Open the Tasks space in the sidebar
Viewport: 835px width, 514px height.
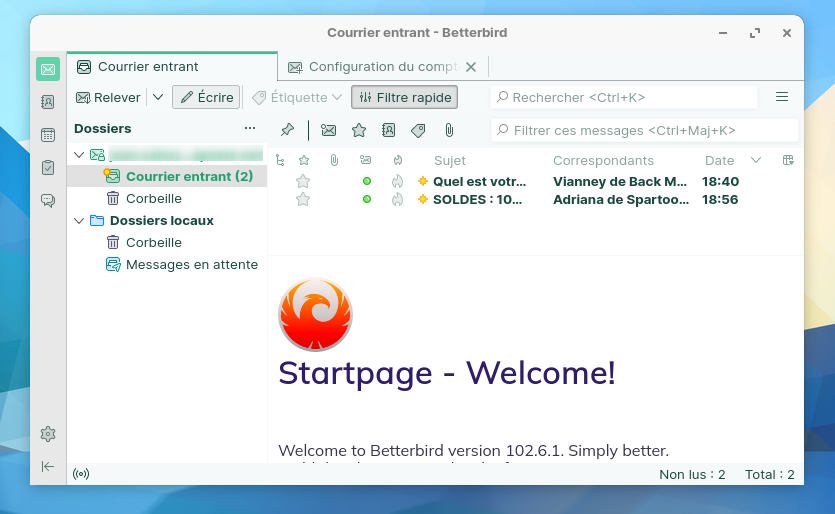tap(47, 168)
